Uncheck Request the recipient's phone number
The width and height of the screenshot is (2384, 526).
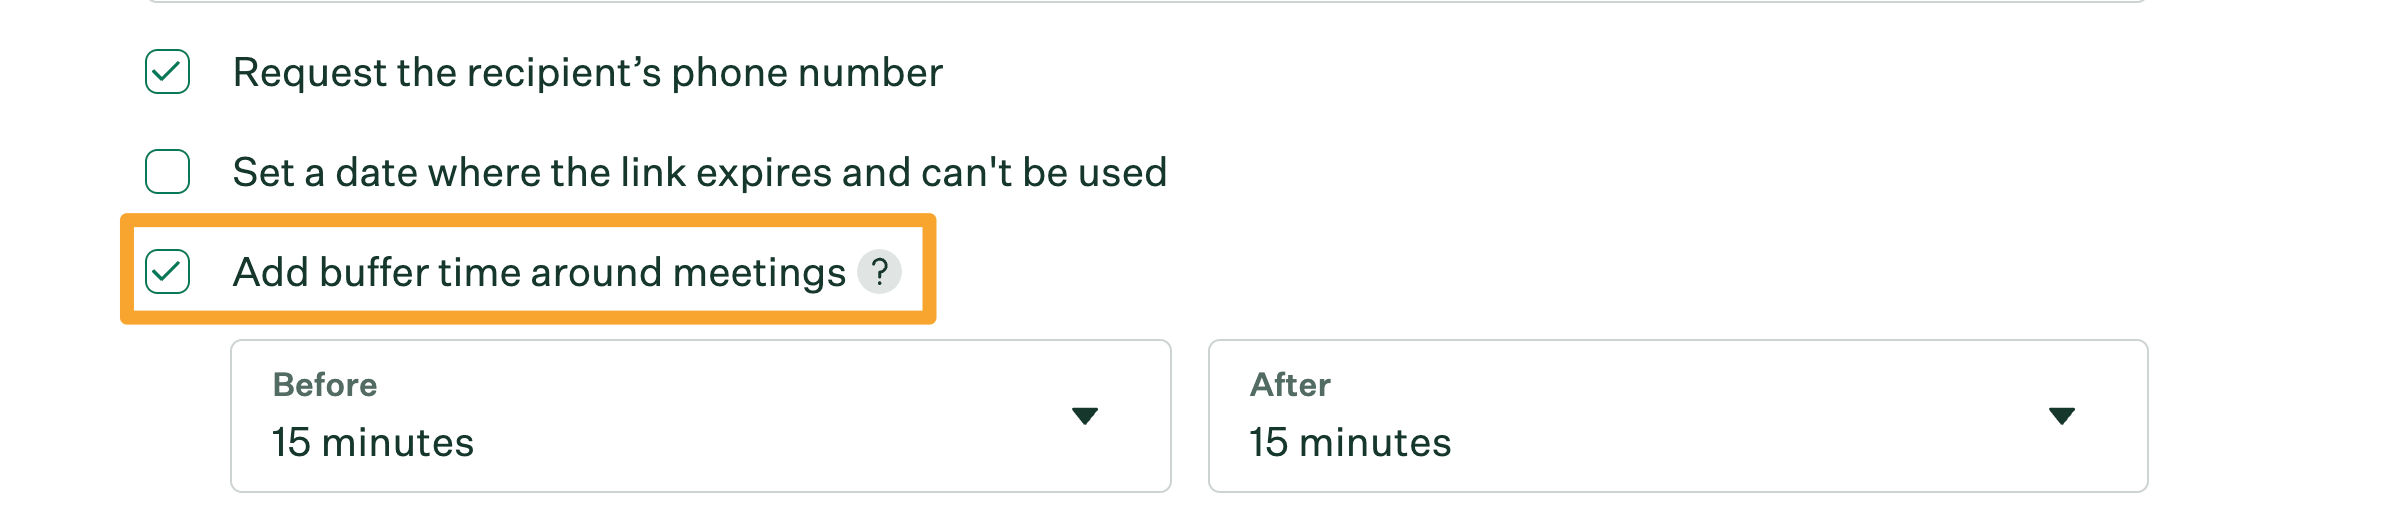[167, 72]
